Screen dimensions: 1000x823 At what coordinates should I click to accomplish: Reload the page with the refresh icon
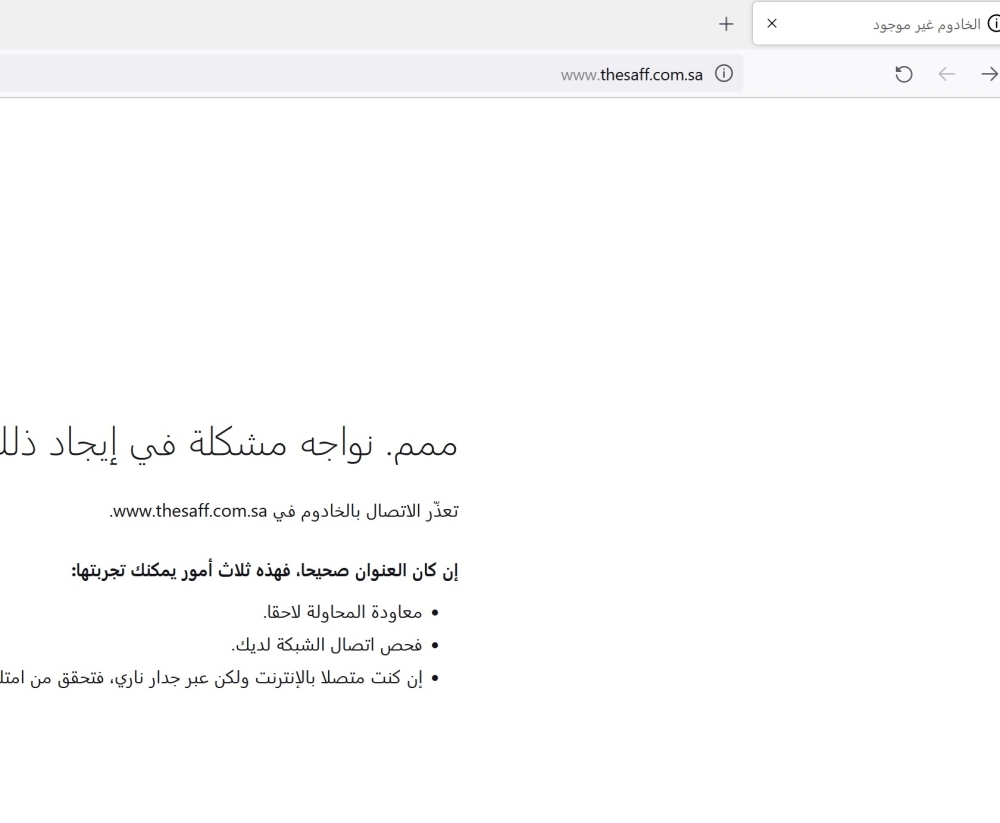[x=903, y=74]
